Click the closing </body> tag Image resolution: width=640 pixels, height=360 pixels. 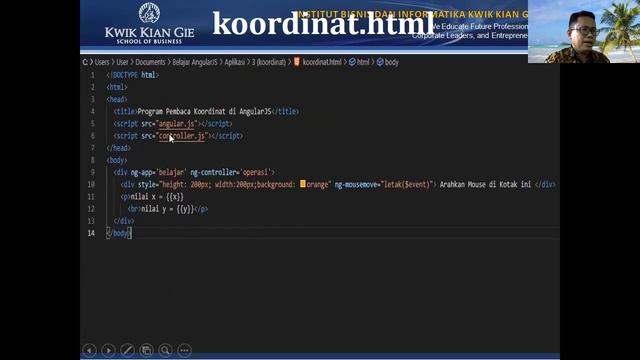tap(118, 233)
